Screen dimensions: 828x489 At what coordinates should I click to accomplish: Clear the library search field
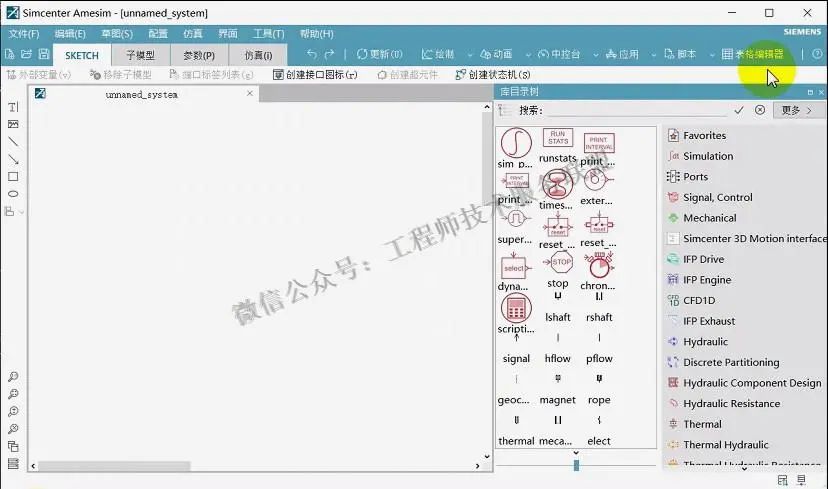[760, 110]
